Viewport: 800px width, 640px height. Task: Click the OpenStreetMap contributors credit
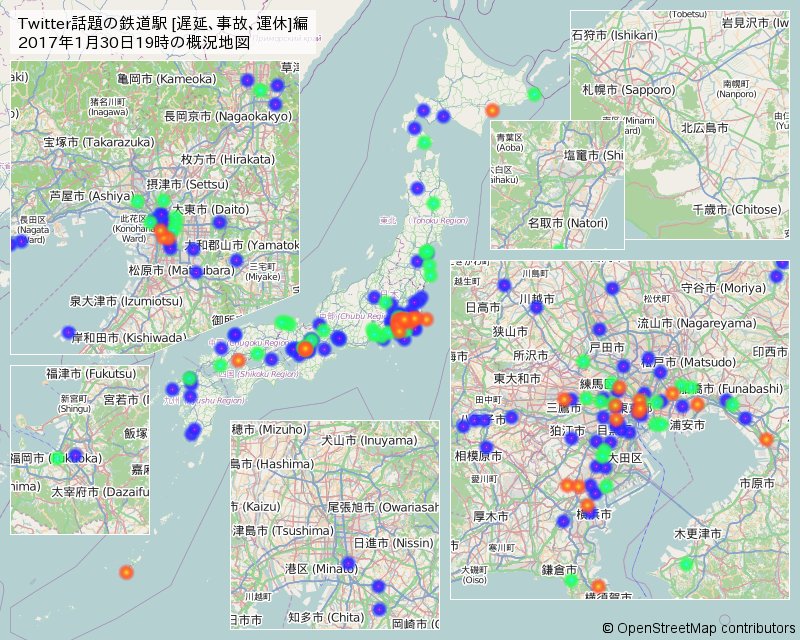coord(698,628)
